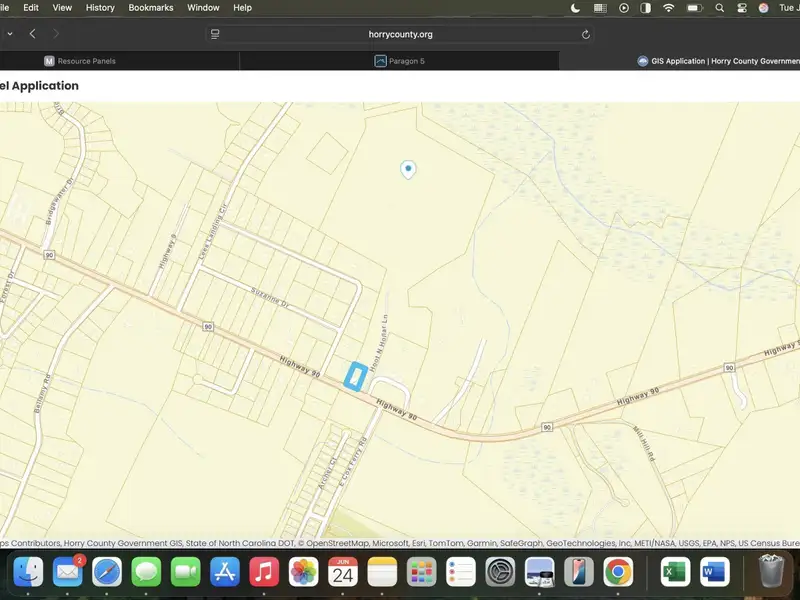Click the blue location pin marker on map
Viewport: 800px width, 600px height.
coord(408,169)
